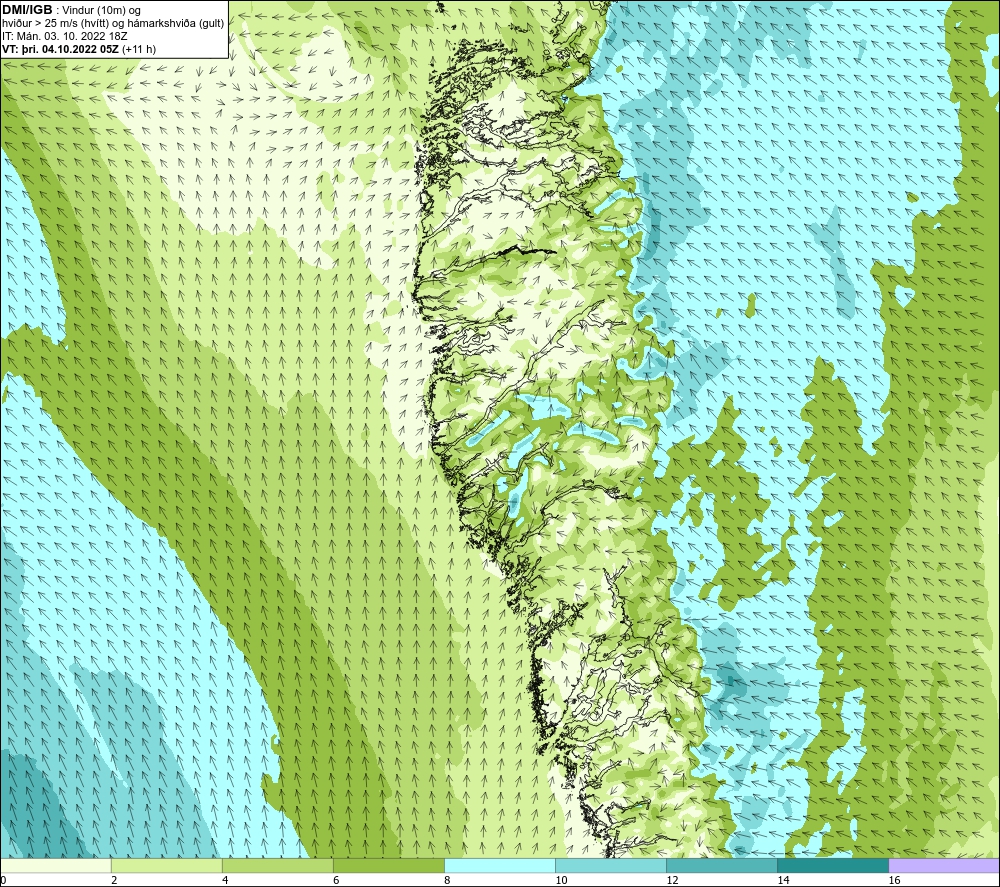Viewport: 1000px width, 887px height.
Task: Click the pale yellow 0–2 m/s legend swatch
Action: point(55,865)
